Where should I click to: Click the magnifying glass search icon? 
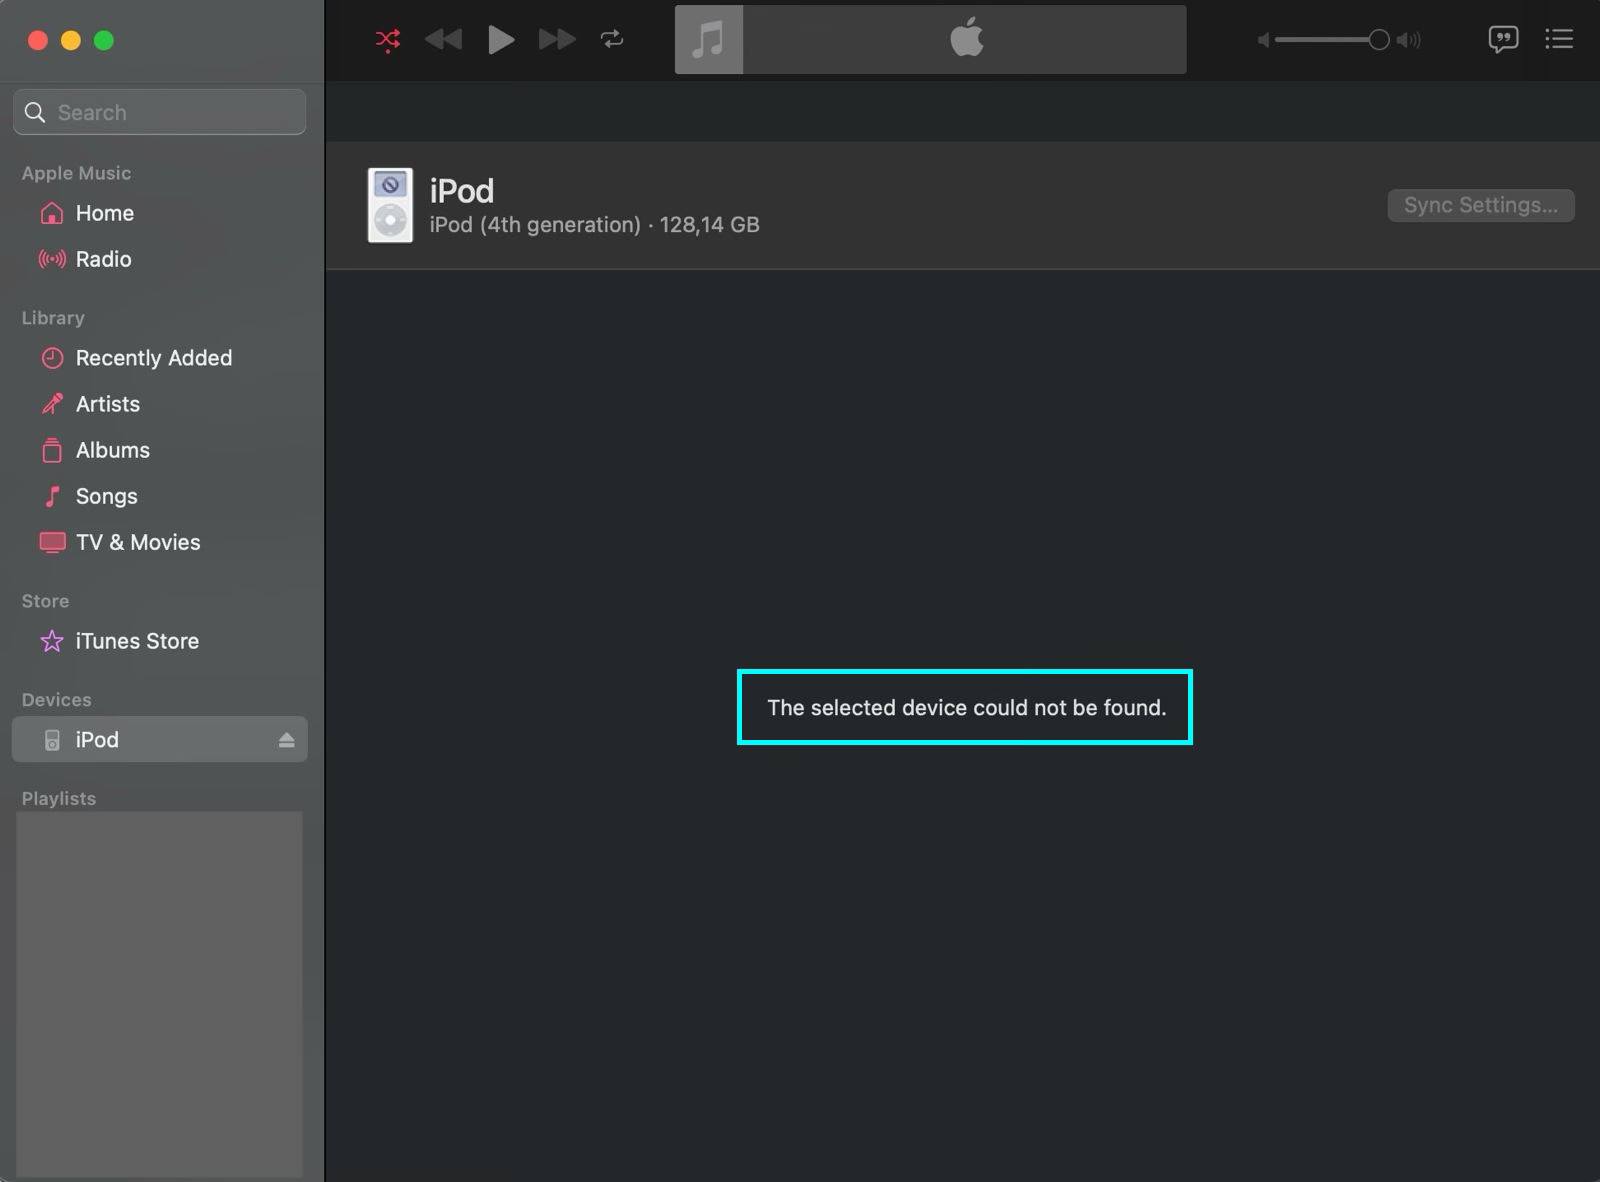coord(35,112)
